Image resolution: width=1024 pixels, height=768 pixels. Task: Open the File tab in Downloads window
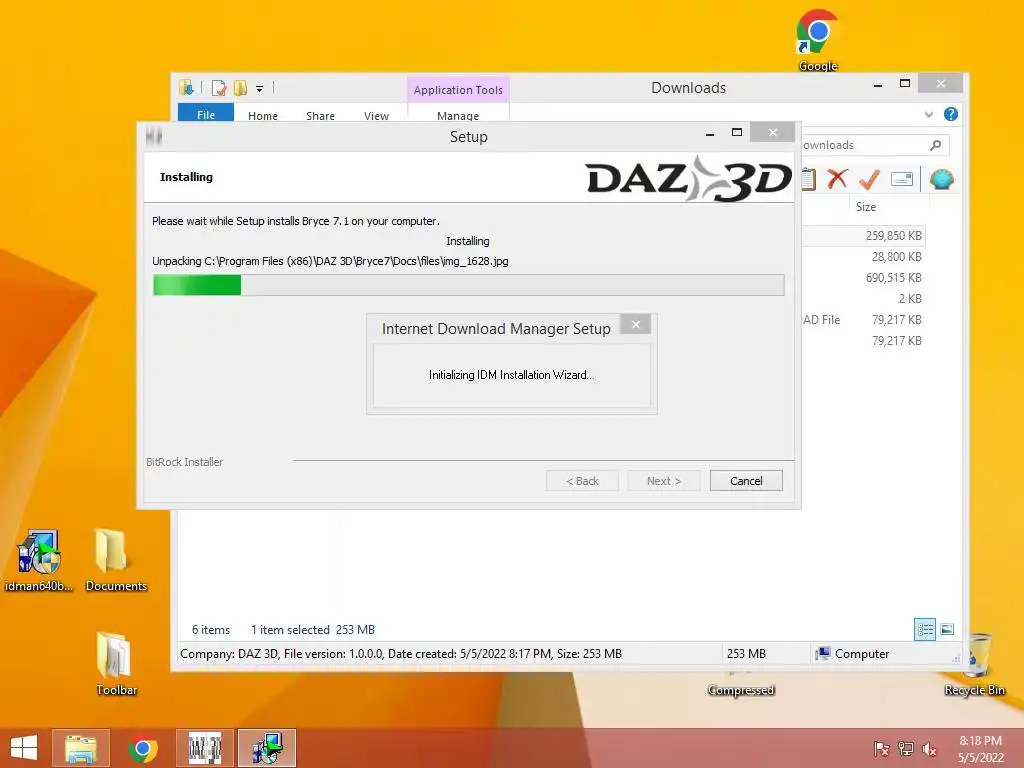(206, 114)
